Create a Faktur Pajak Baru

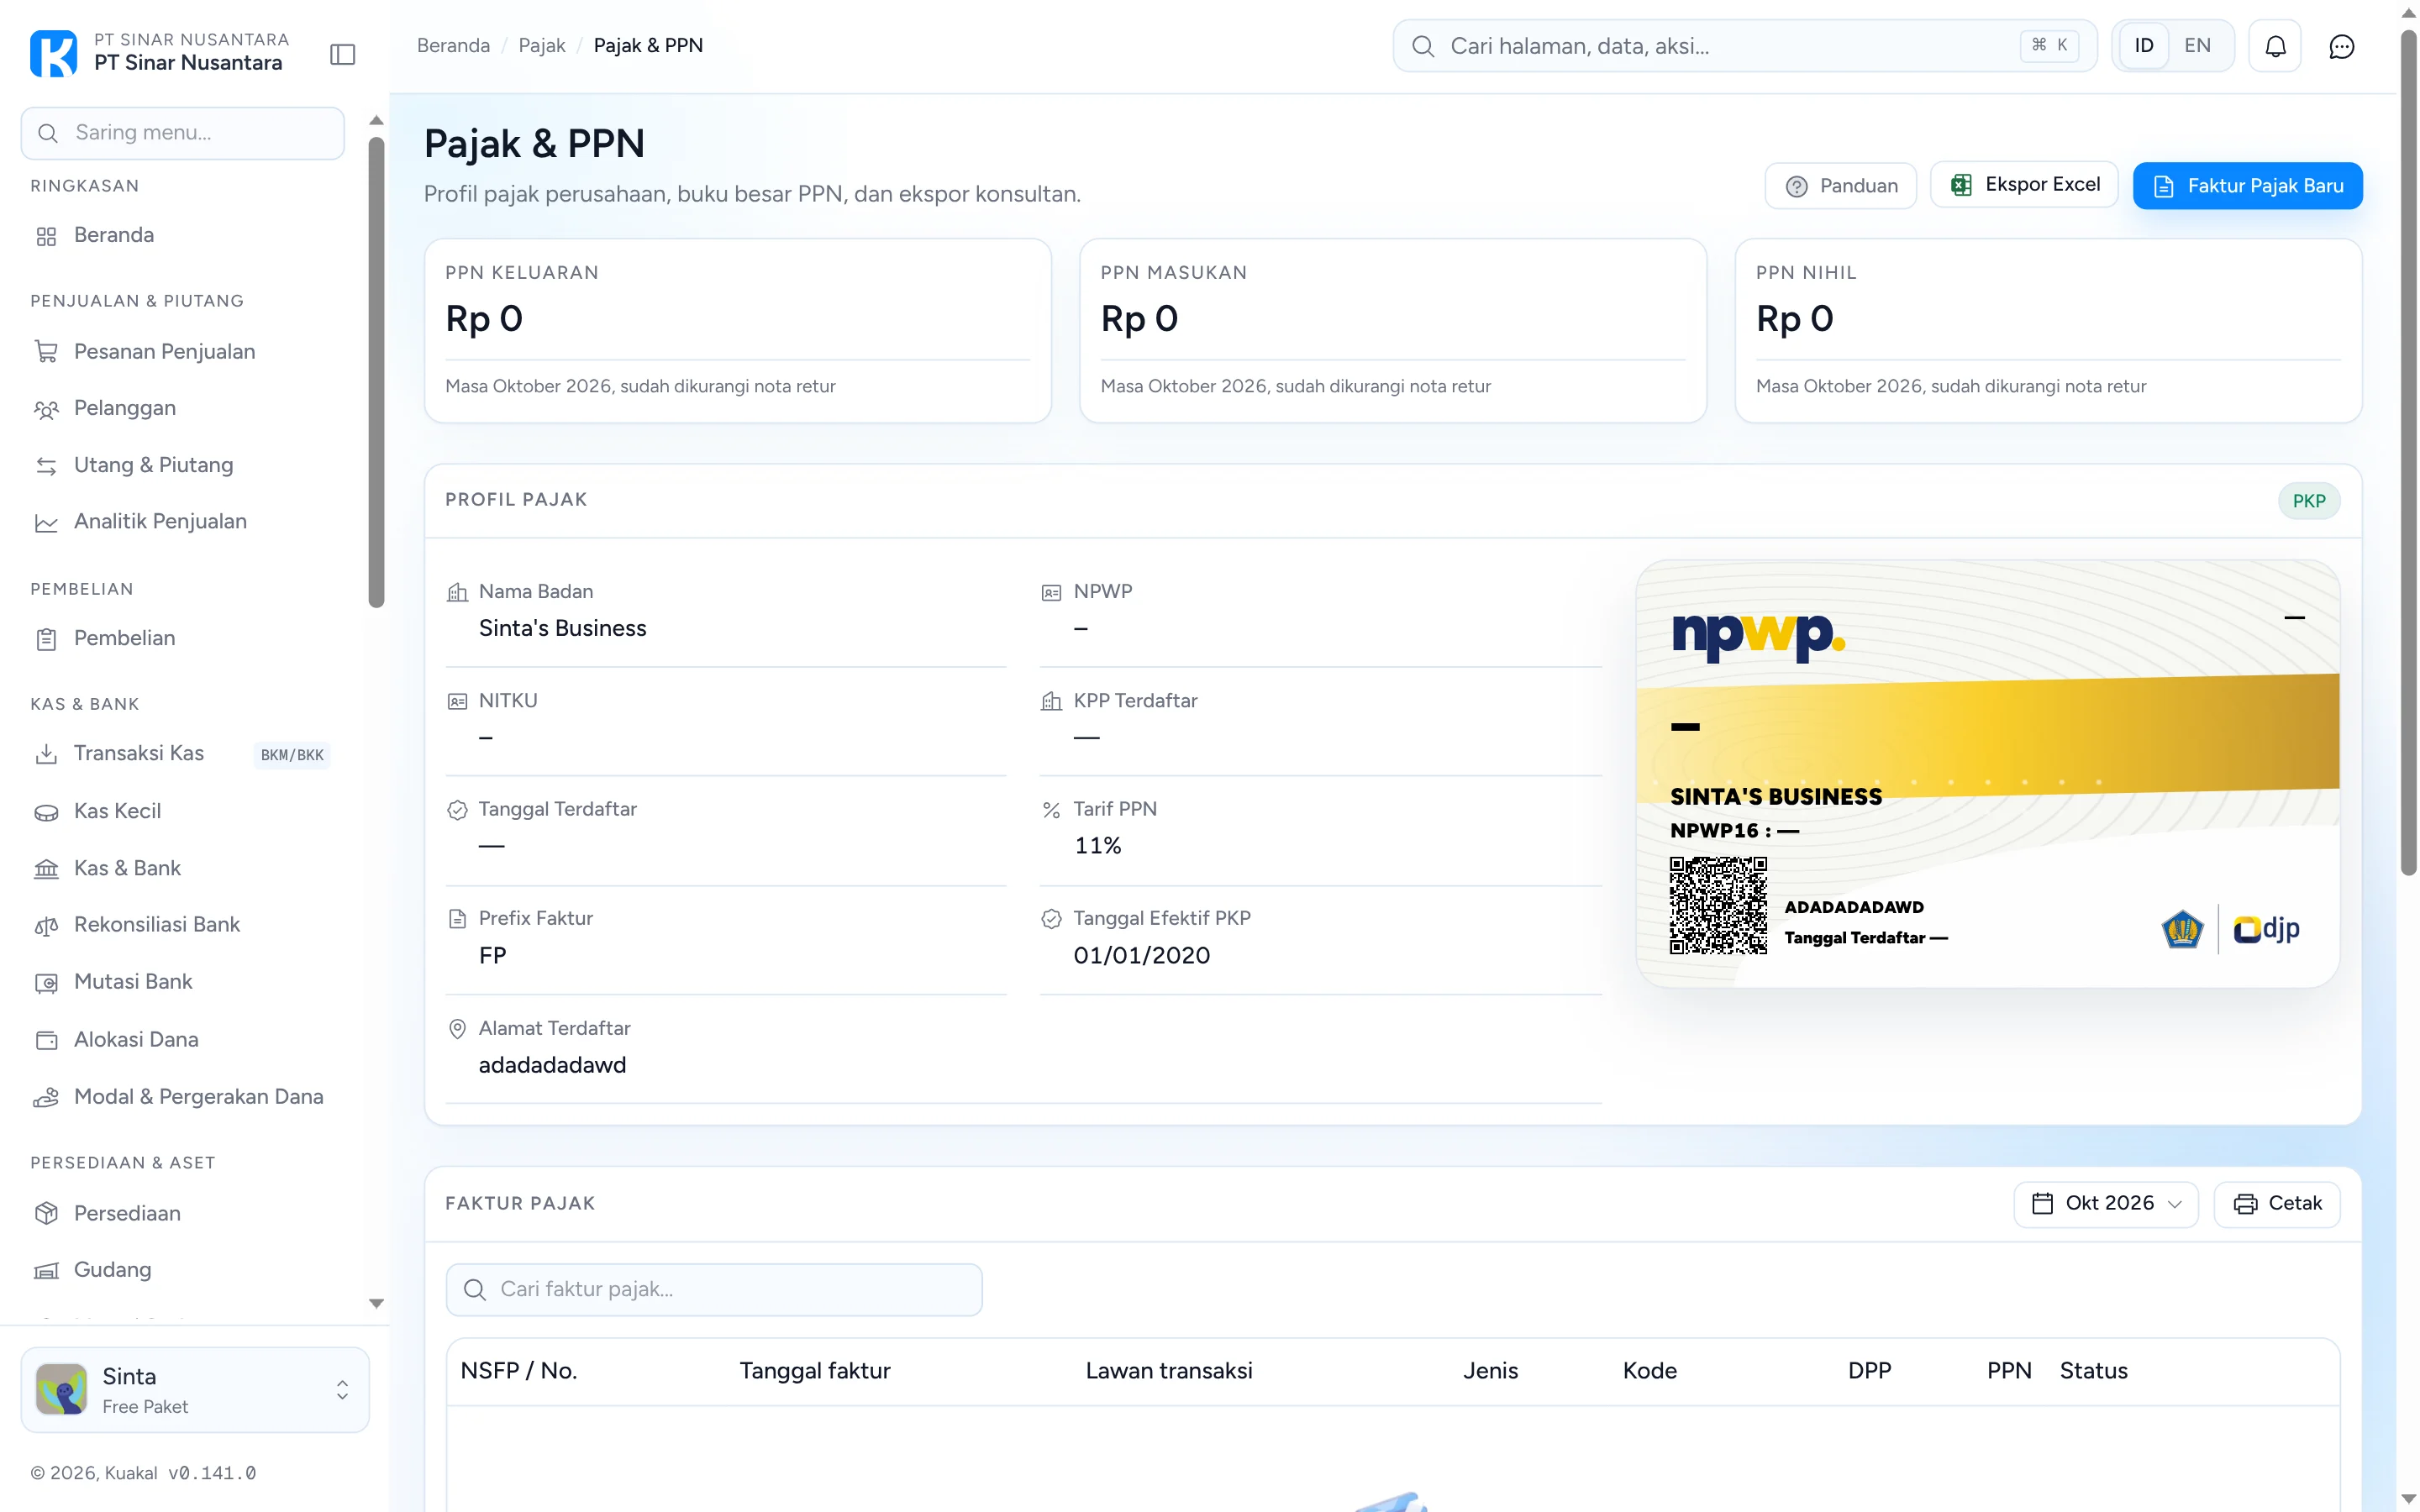tap(2247, 186)
